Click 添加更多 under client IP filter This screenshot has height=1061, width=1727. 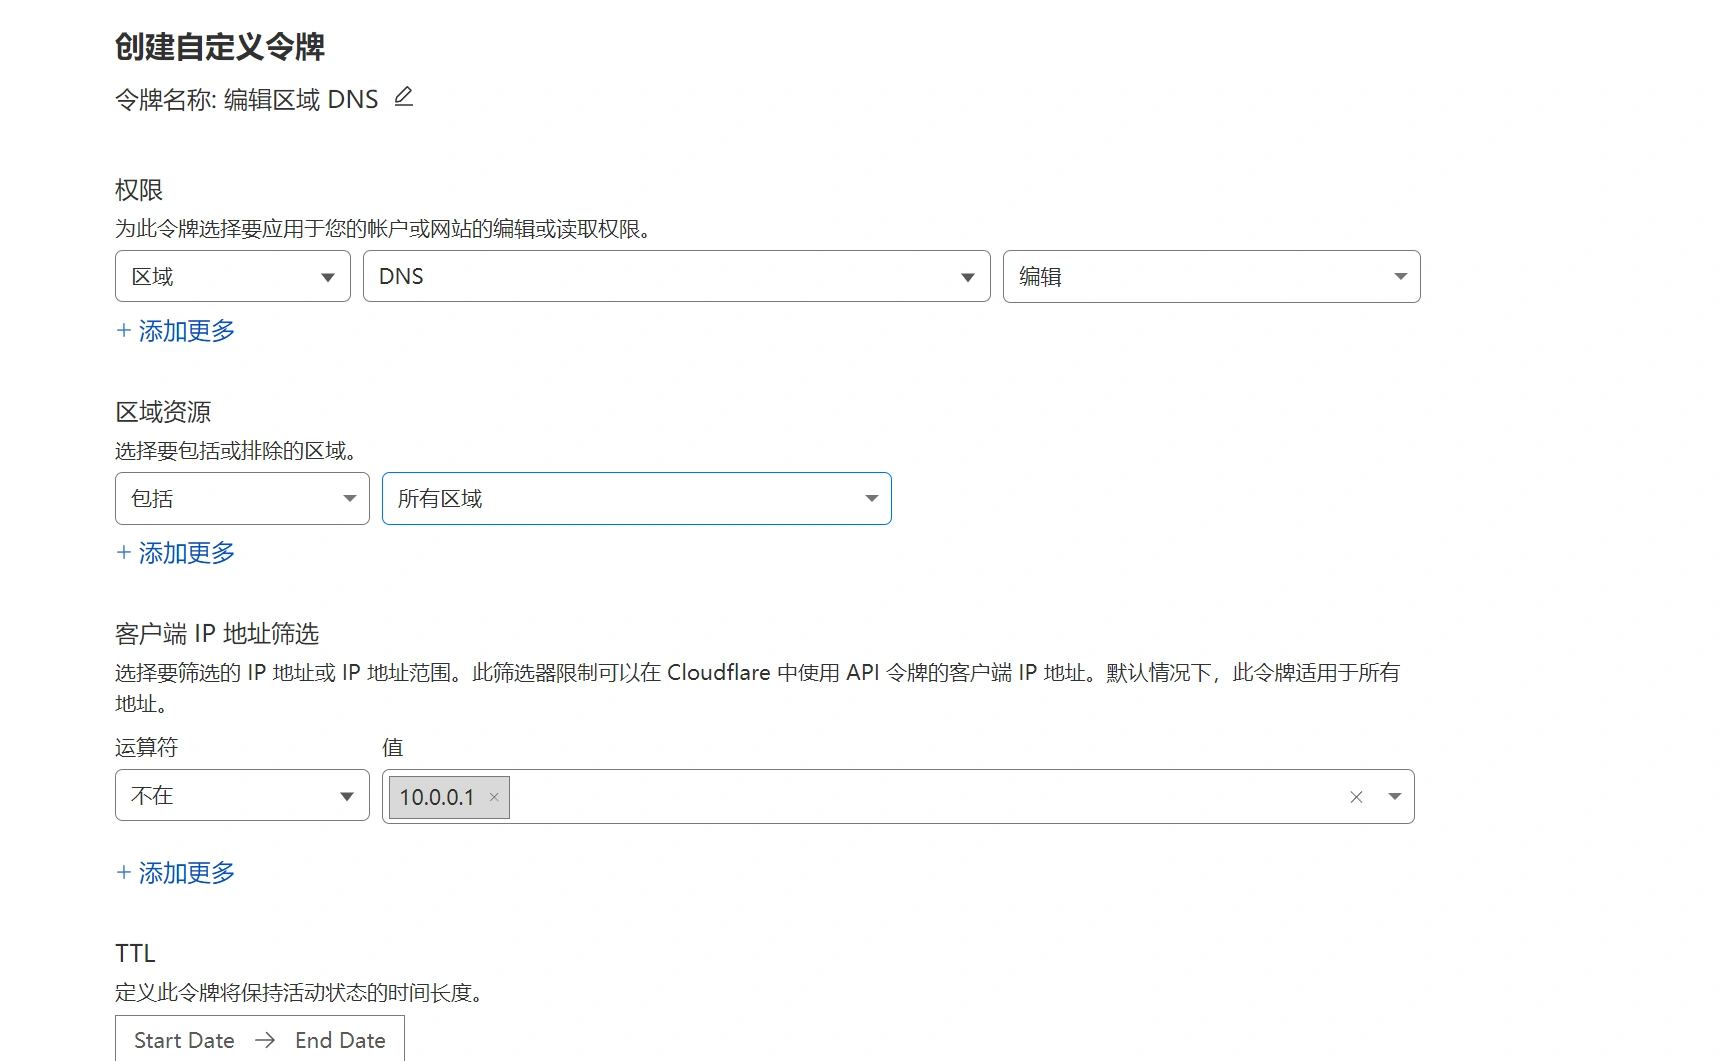pyautogui.click(x=186, y=872)
